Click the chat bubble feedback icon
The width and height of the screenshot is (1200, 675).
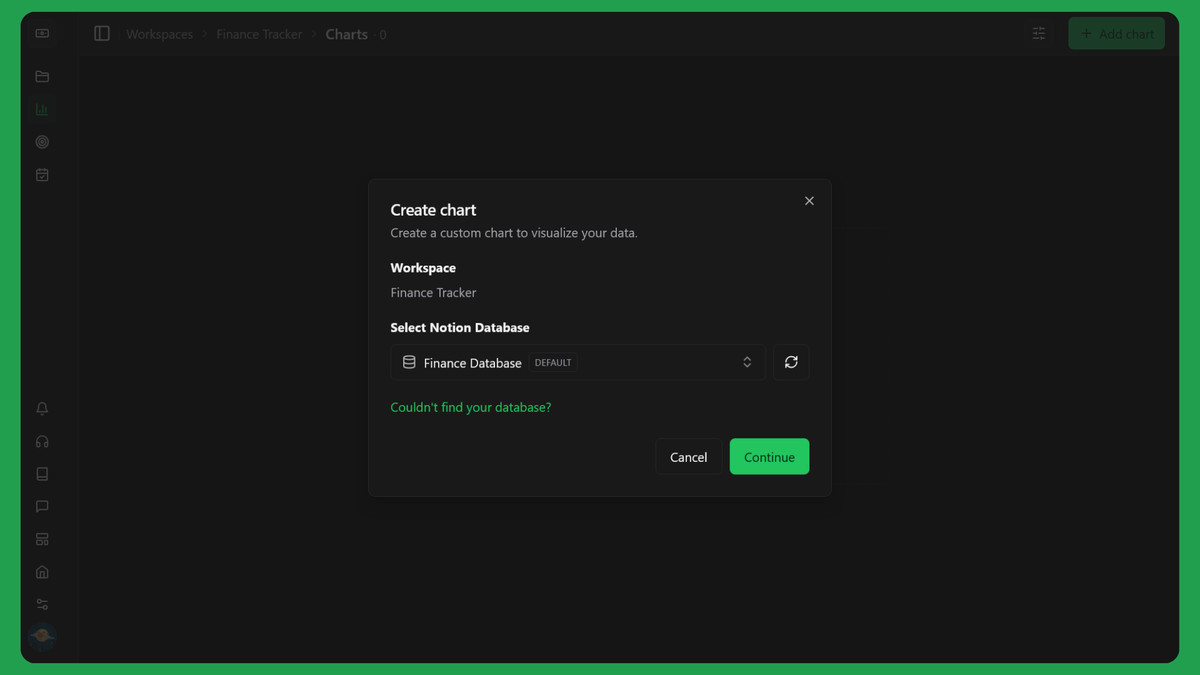(42, 507)
